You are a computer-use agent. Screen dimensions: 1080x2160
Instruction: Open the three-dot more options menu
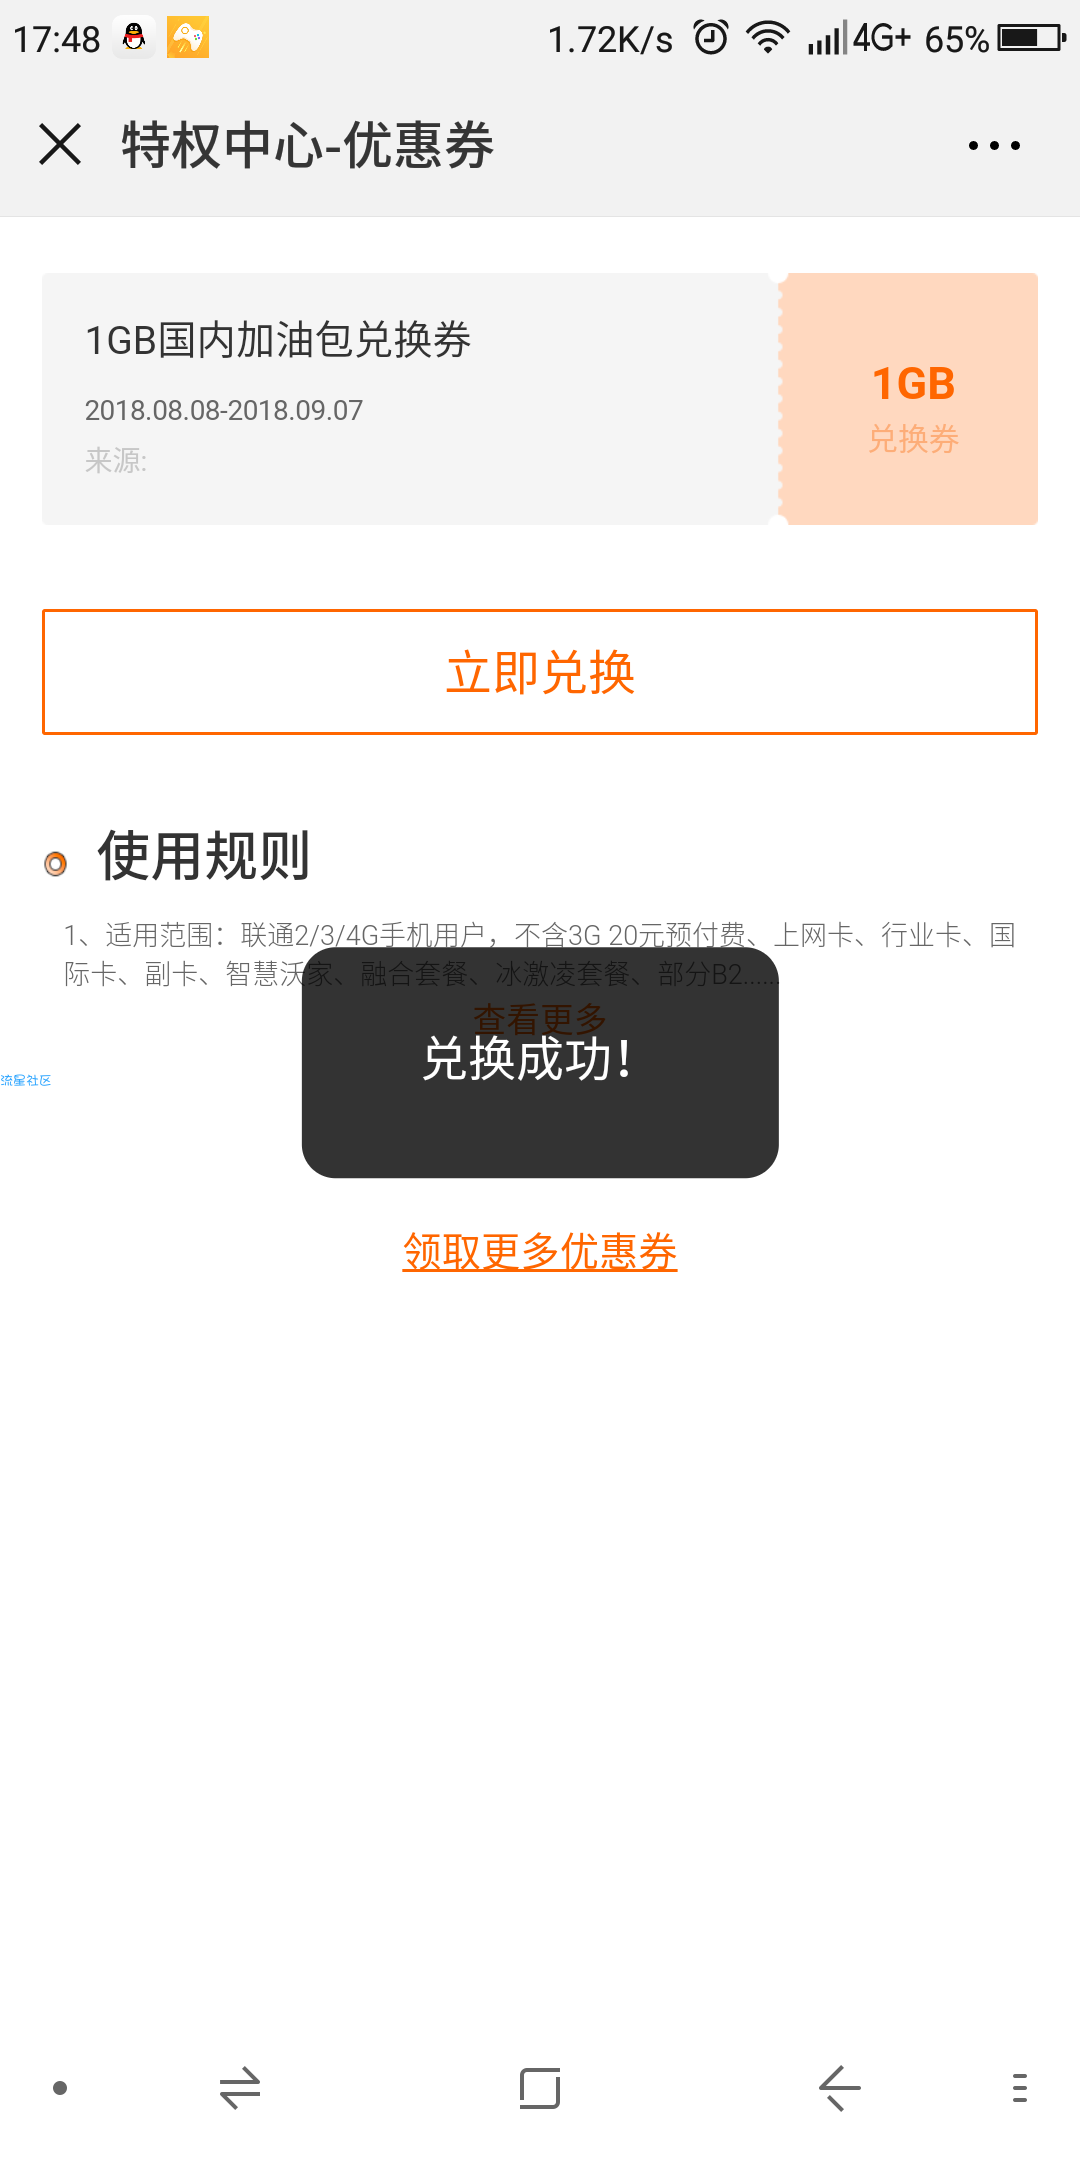[994, 145]
